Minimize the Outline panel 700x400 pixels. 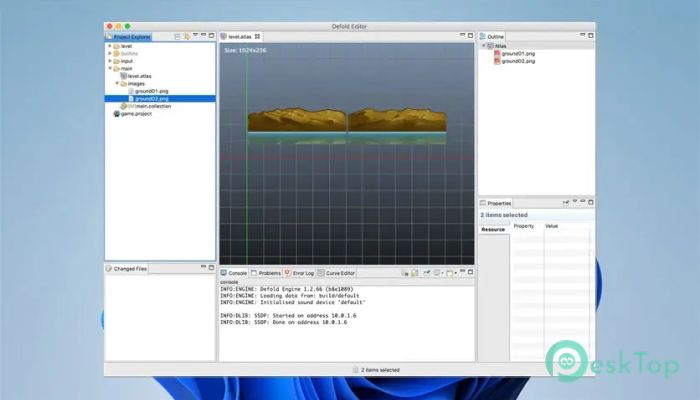[583, 35]
